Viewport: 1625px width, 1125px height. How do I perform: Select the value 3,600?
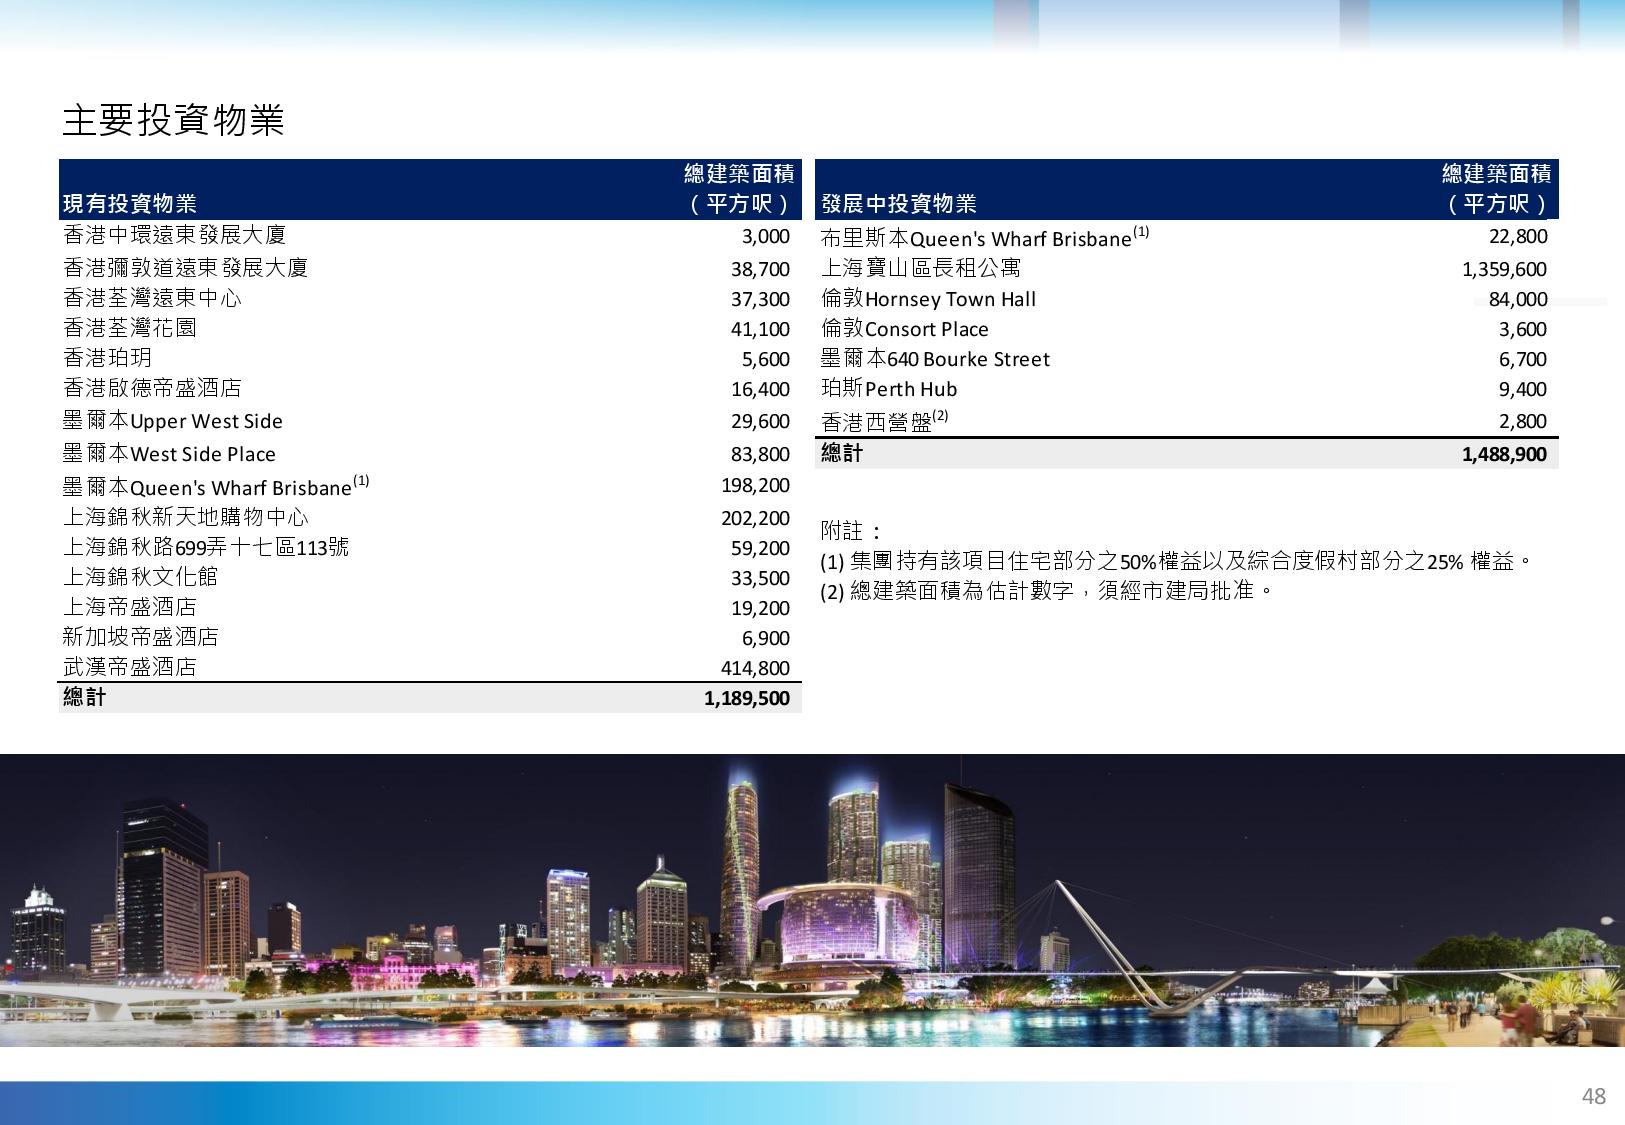[1523, 329]
